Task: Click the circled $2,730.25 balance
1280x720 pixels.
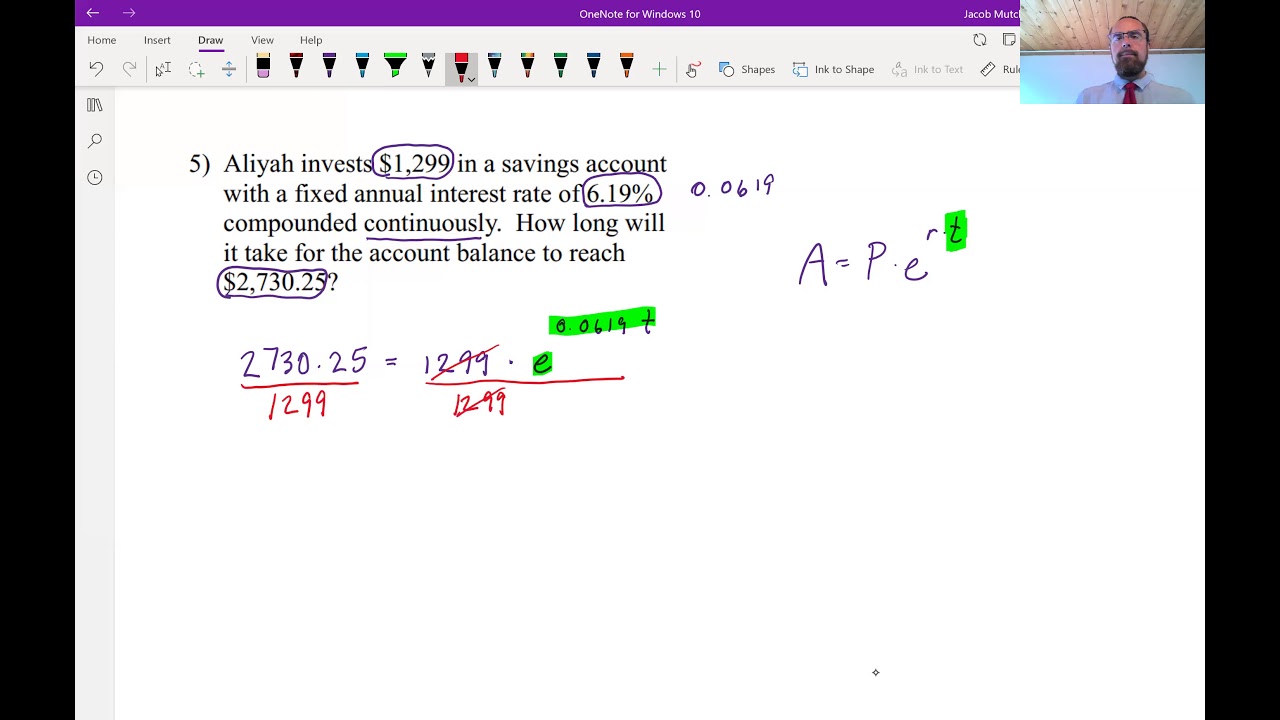Action: tap(273, 283)
